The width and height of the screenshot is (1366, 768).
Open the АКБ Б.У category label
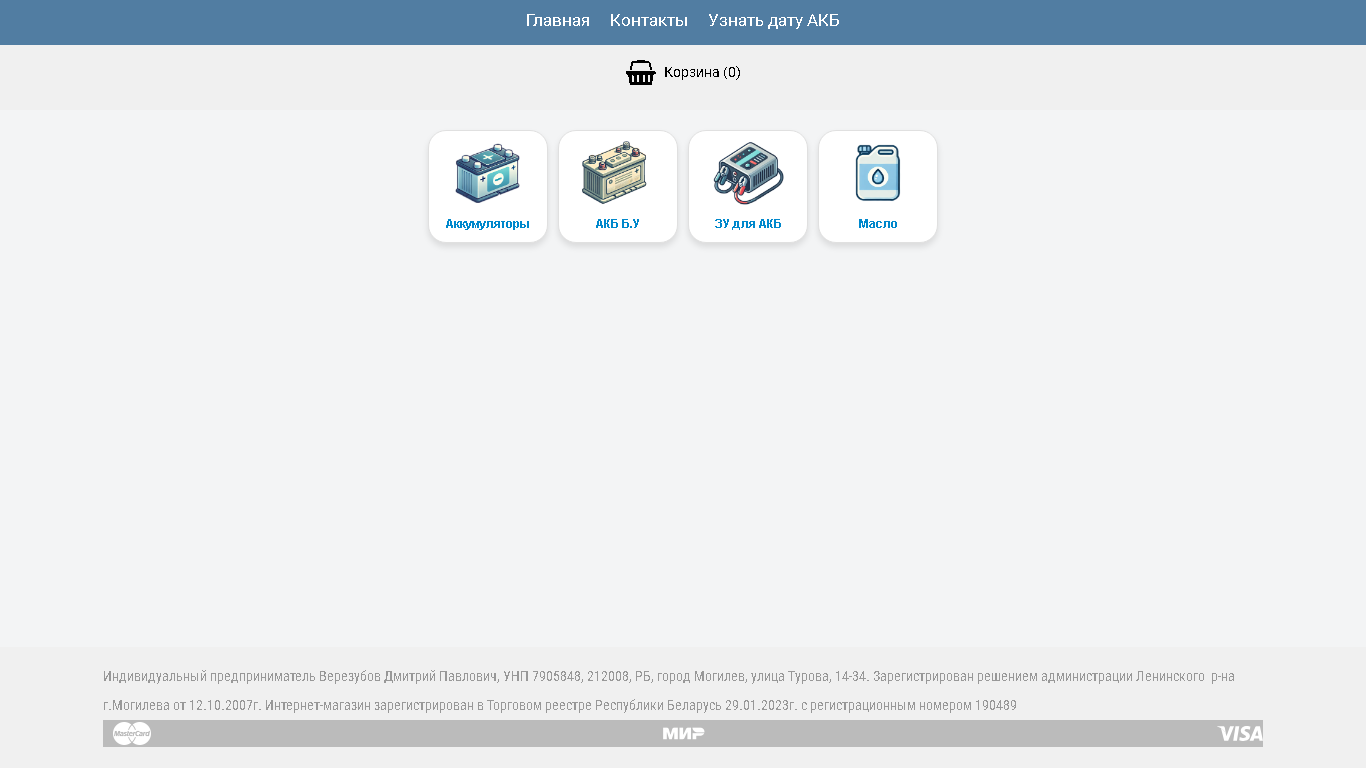[618, 224]
